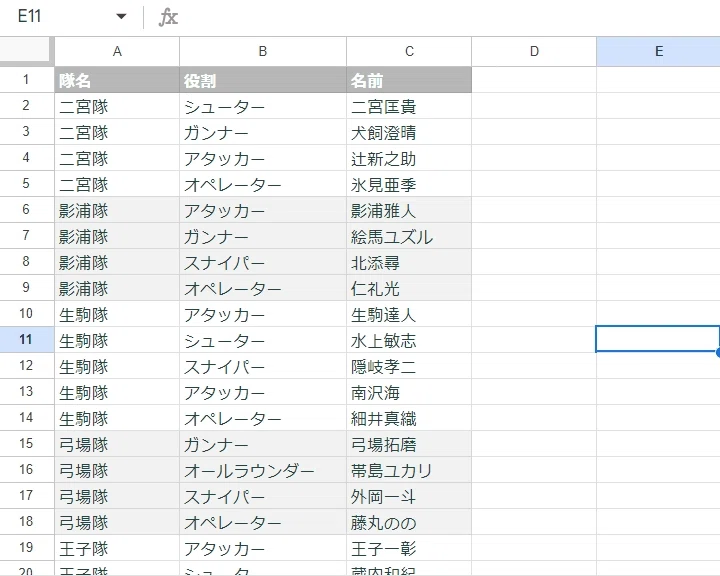Select column B header

pyautogui.click(x=263, y=51)
